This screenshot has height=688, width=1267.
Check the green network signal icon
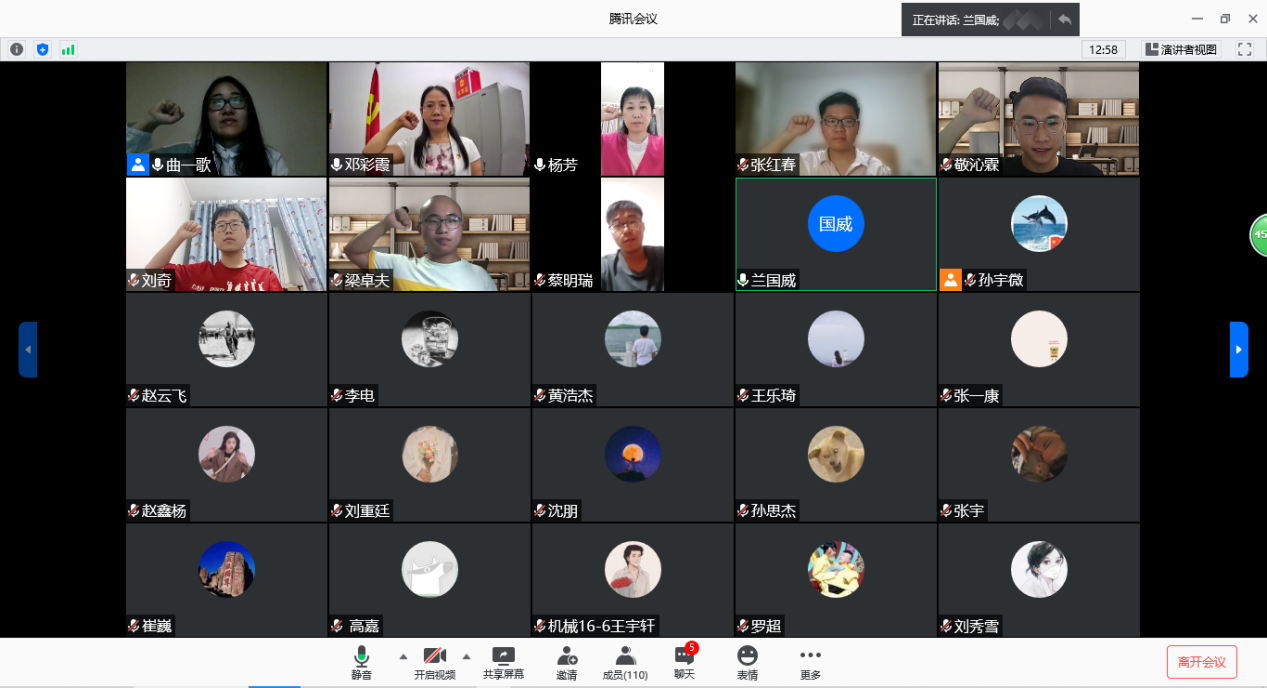(68, 49)
